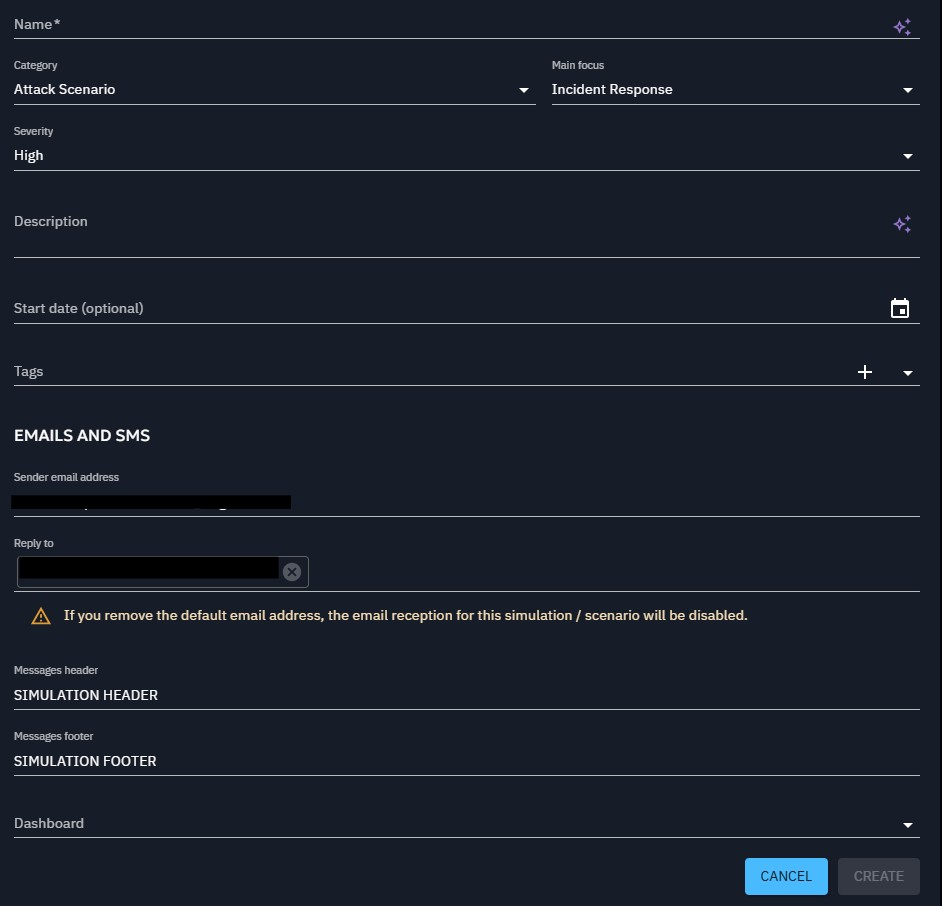
Task: Open the Main focus dropdown
Action: 907,90
